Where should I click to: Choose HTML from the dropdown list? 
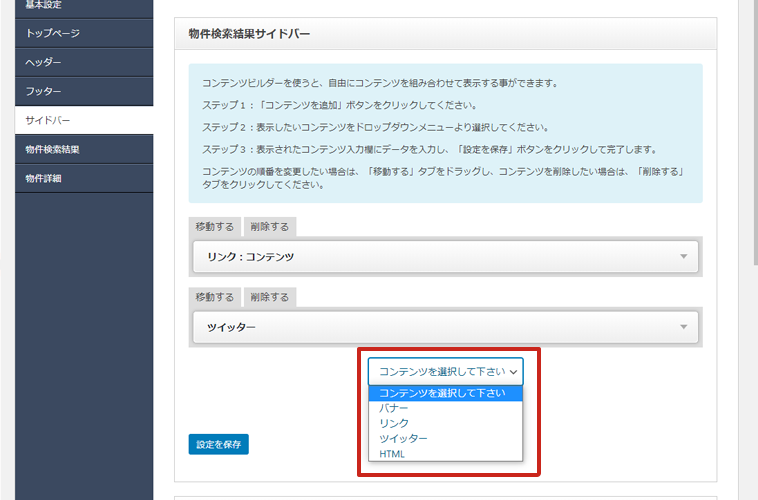coord(393,454)
